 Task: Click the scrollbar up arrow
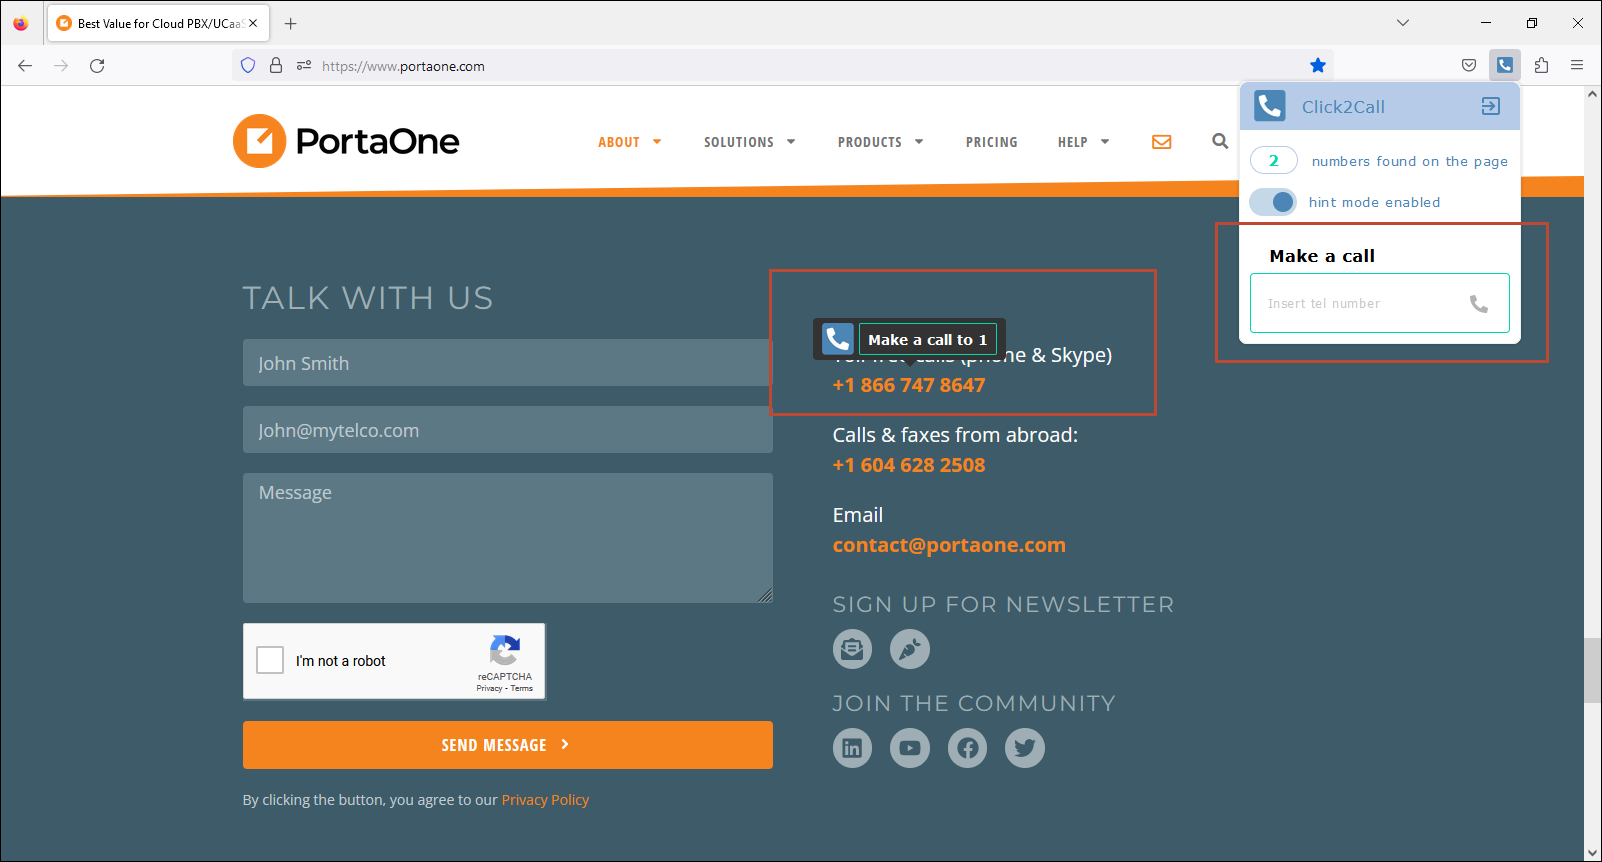[1592, 95]
